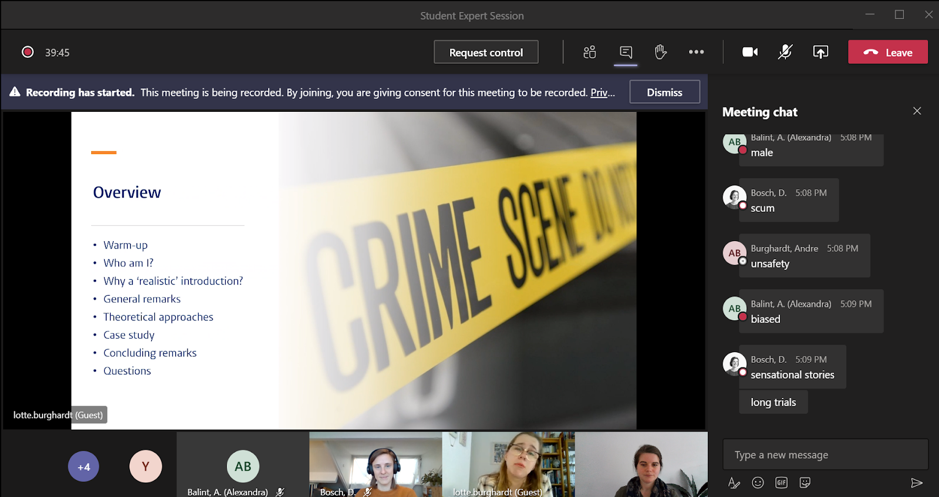Click Bosch avatar beside 'sensational stories'
The image size is (939, 497).
734,364
